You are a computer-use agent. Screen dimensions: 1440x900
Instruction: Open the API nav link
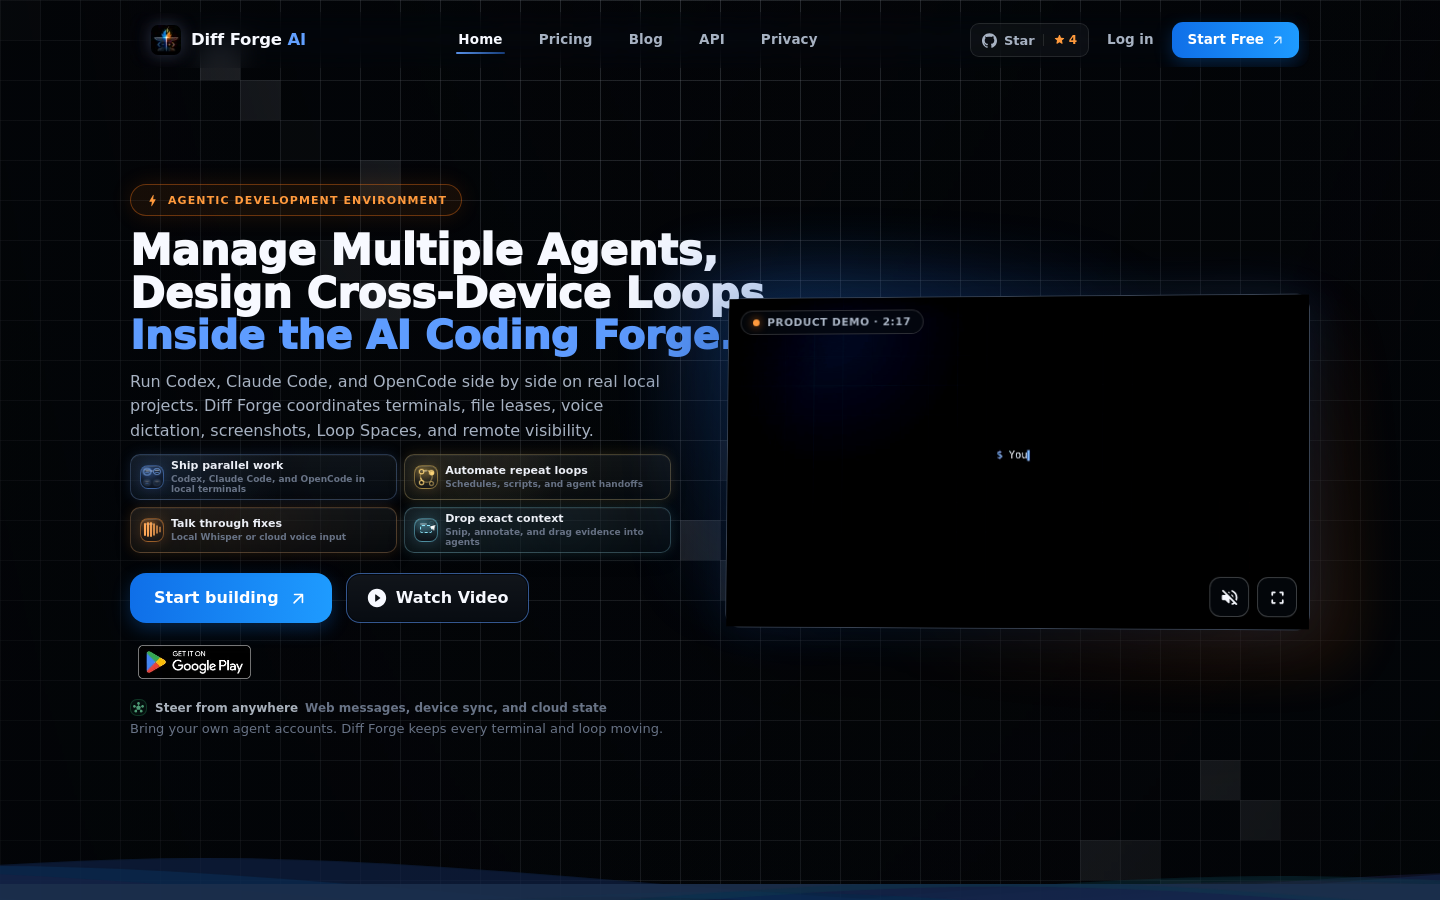(x=711, y=39)
